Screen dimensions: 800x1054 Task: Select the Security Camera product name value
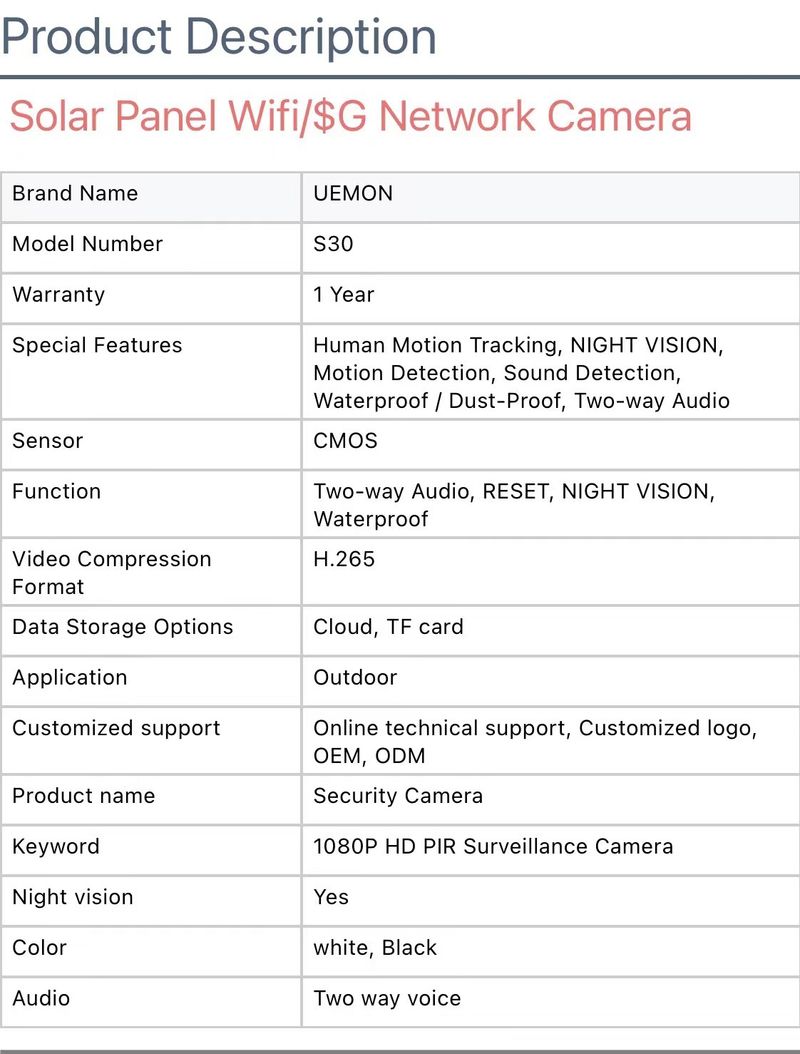(x=398, y=796)
